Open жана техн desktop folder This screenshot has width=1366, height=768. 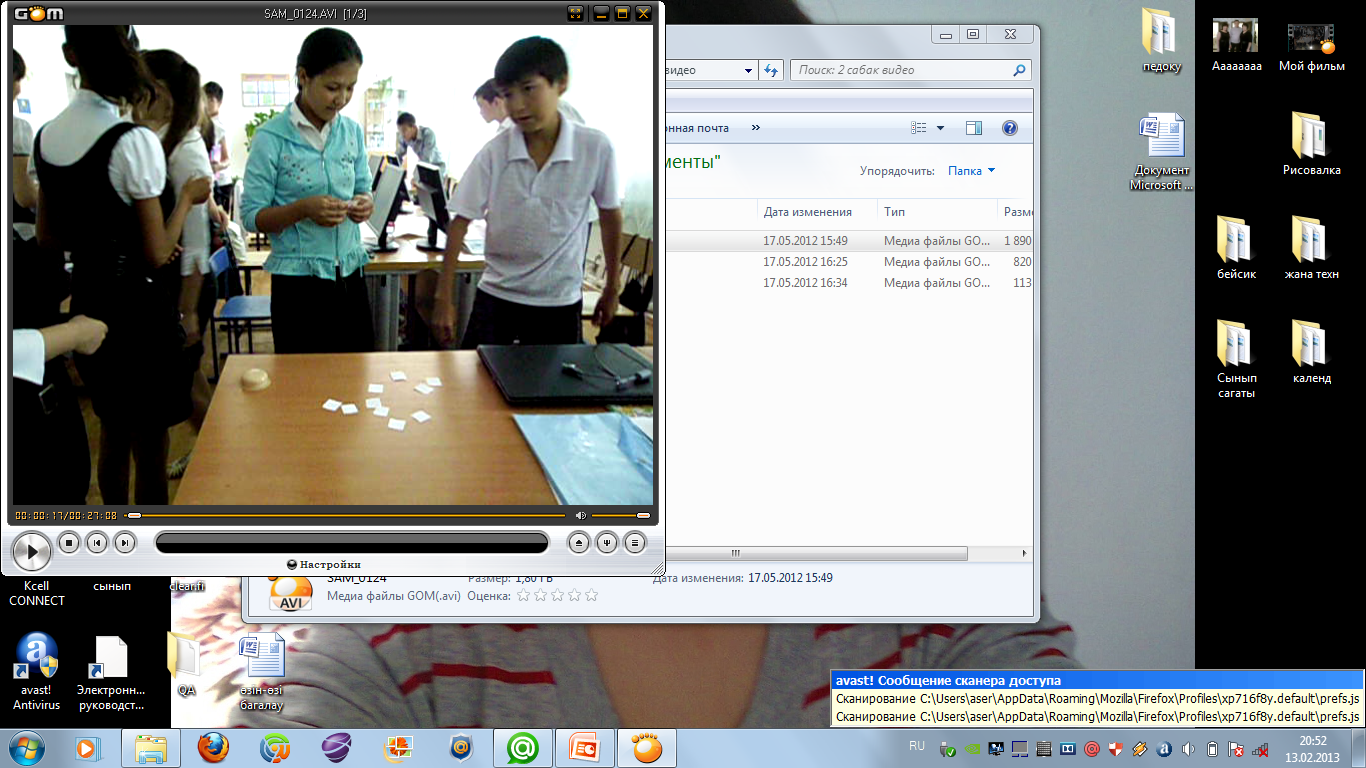(1311, 247)
